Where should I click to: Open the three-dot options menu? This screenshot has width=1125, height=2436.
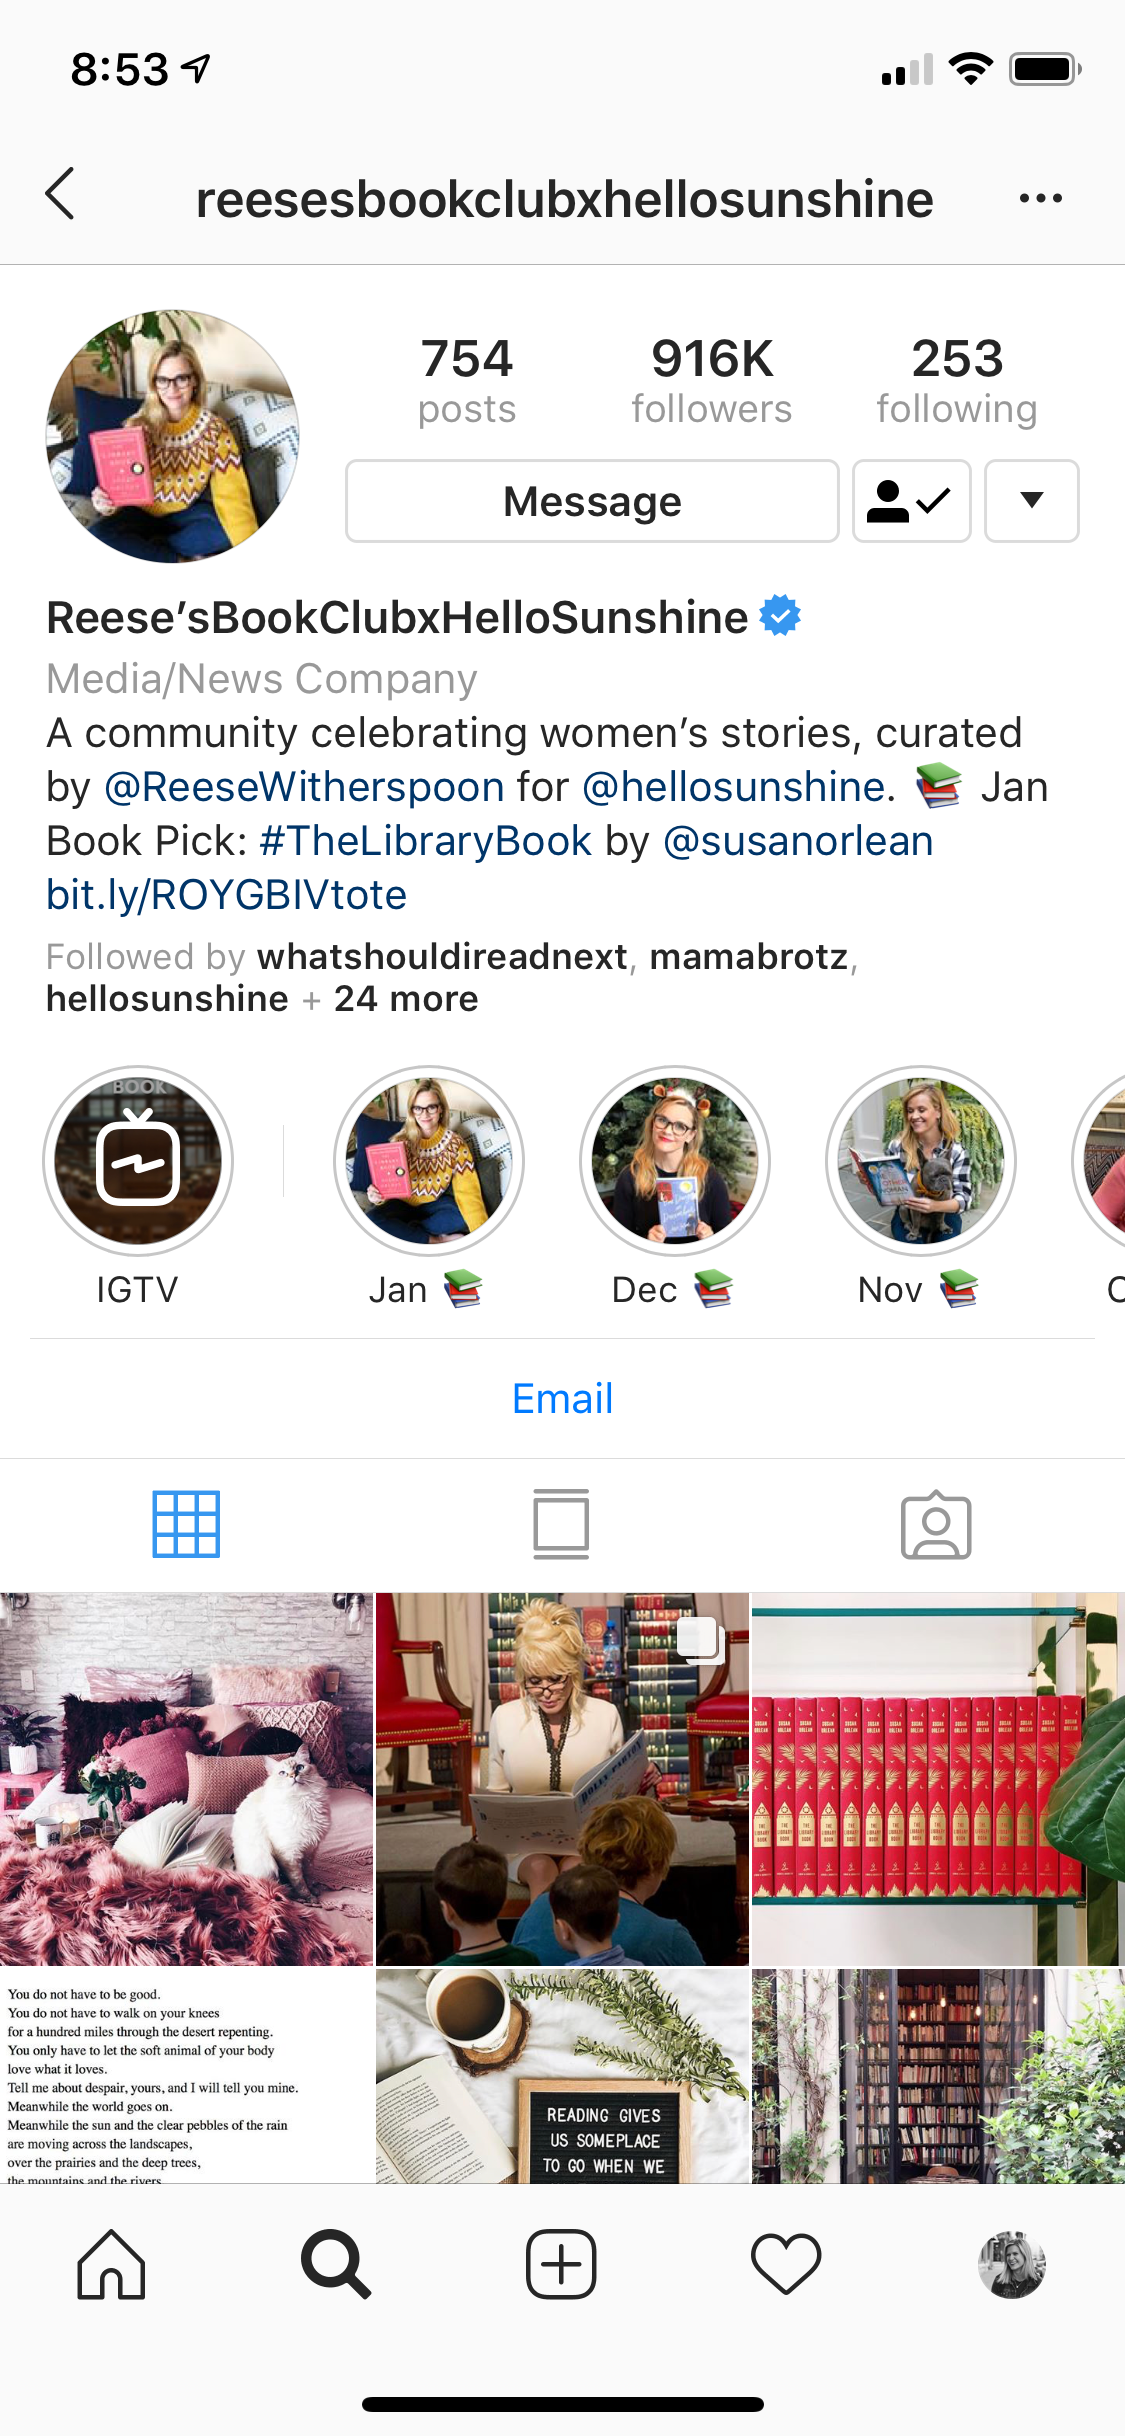pos(1040,198)
